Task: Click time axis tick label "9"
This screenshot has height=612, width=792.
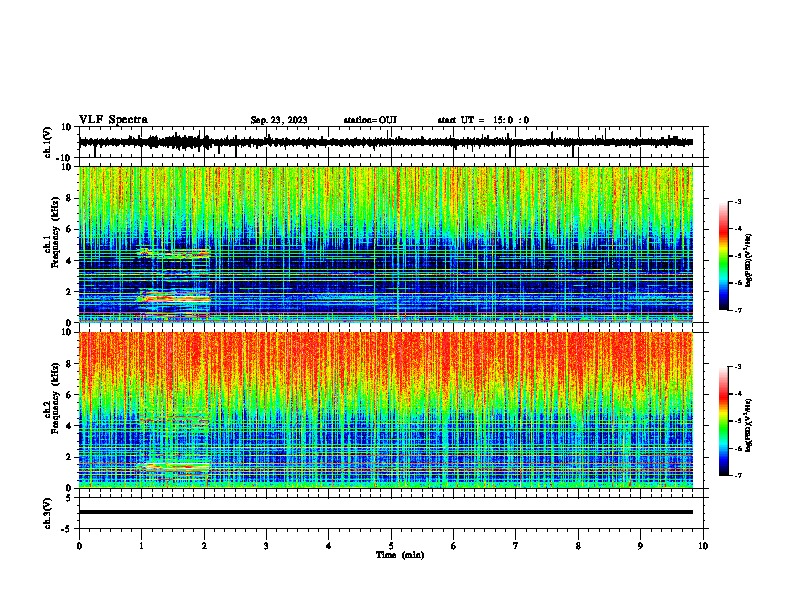Action: 640,546
